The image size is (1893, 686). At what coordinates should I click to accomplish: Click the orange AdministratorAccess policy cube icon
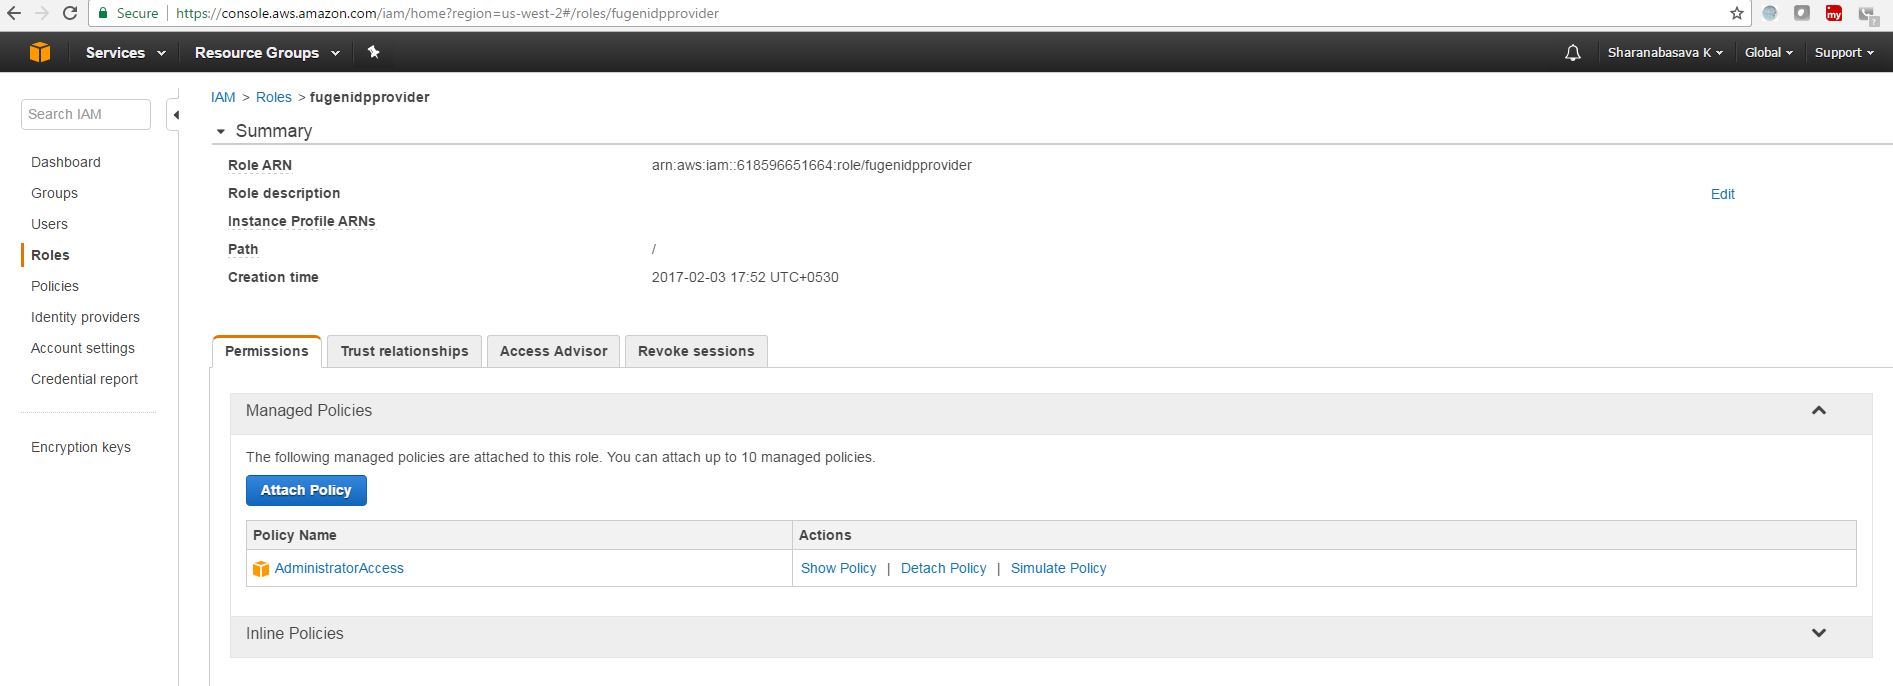(x=261, y=568)
